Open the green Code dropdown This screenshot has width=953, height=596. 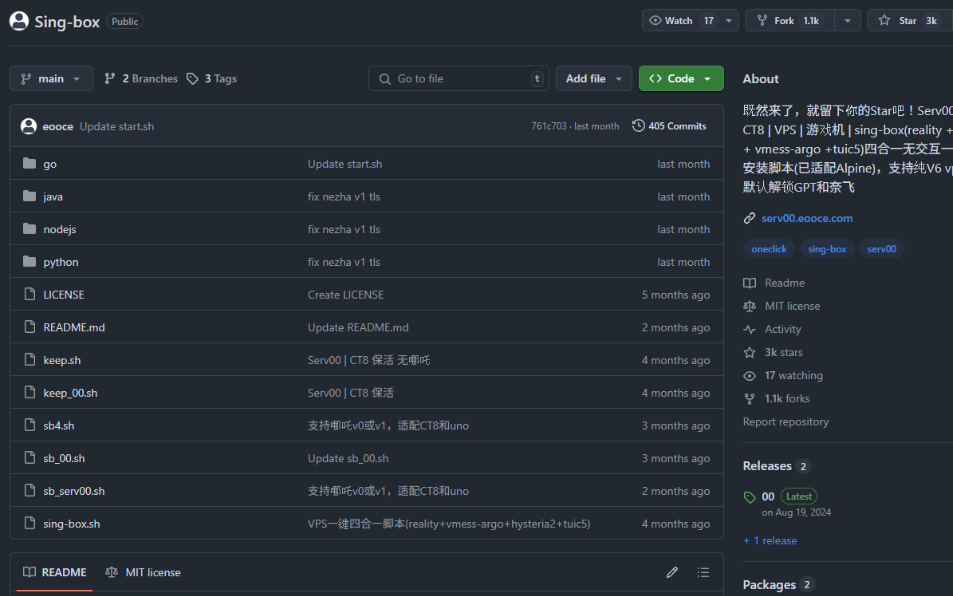[x=681, y=78]
